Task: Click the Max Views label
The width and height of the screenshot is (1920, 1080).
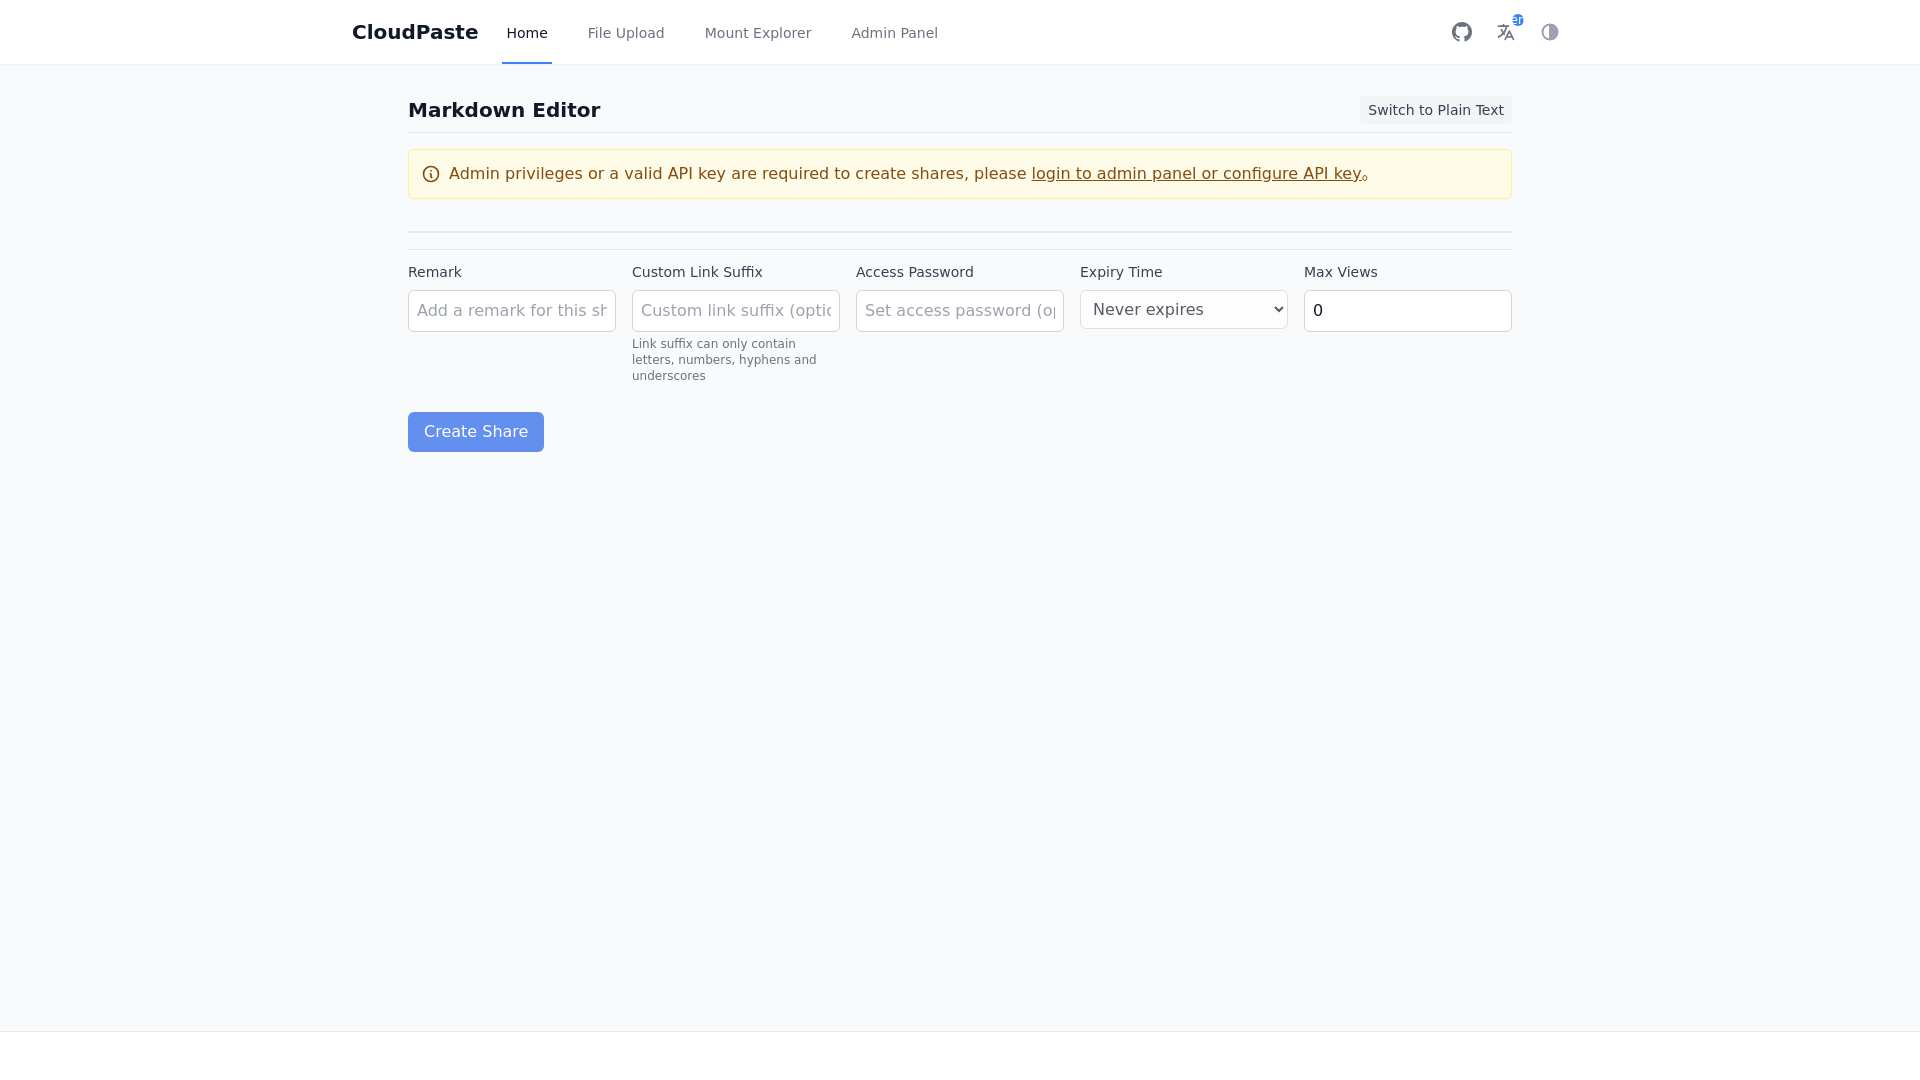Action: [x=1341, y=272]
